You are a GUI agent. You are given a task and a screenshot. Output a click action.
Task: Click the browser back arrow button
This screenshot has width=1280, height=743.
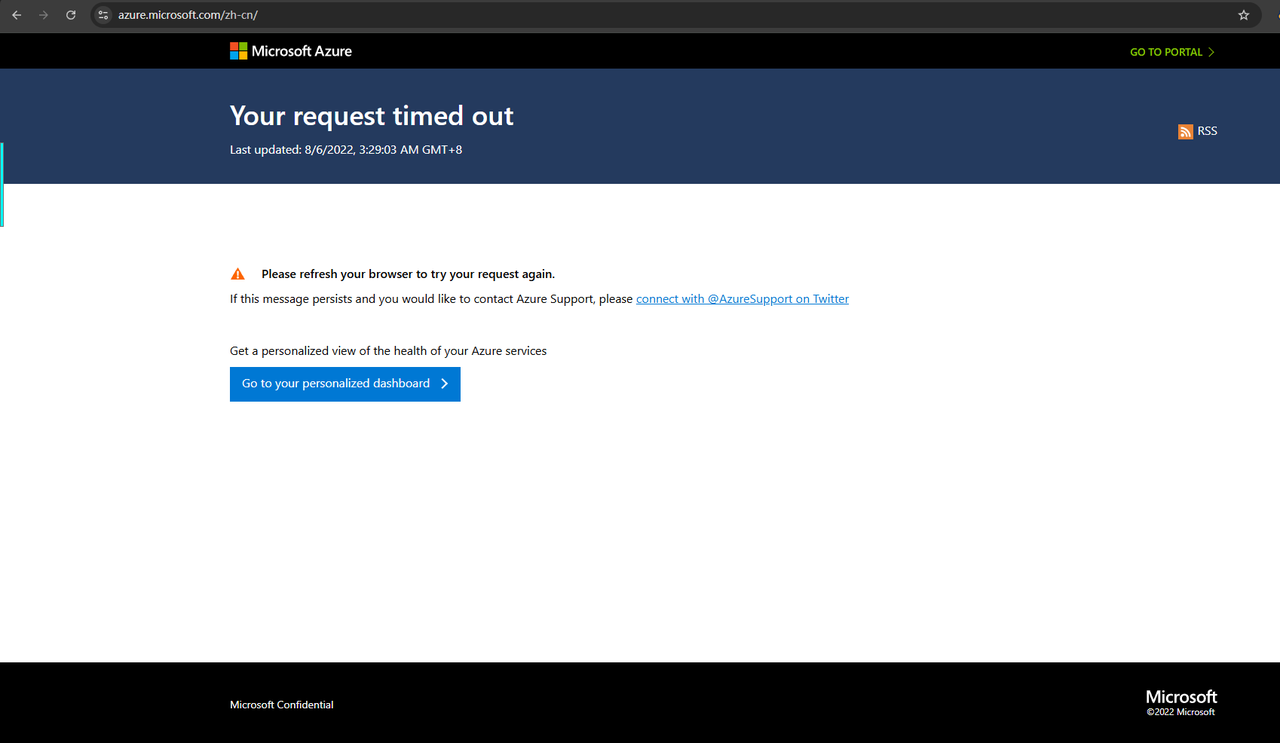16,15
